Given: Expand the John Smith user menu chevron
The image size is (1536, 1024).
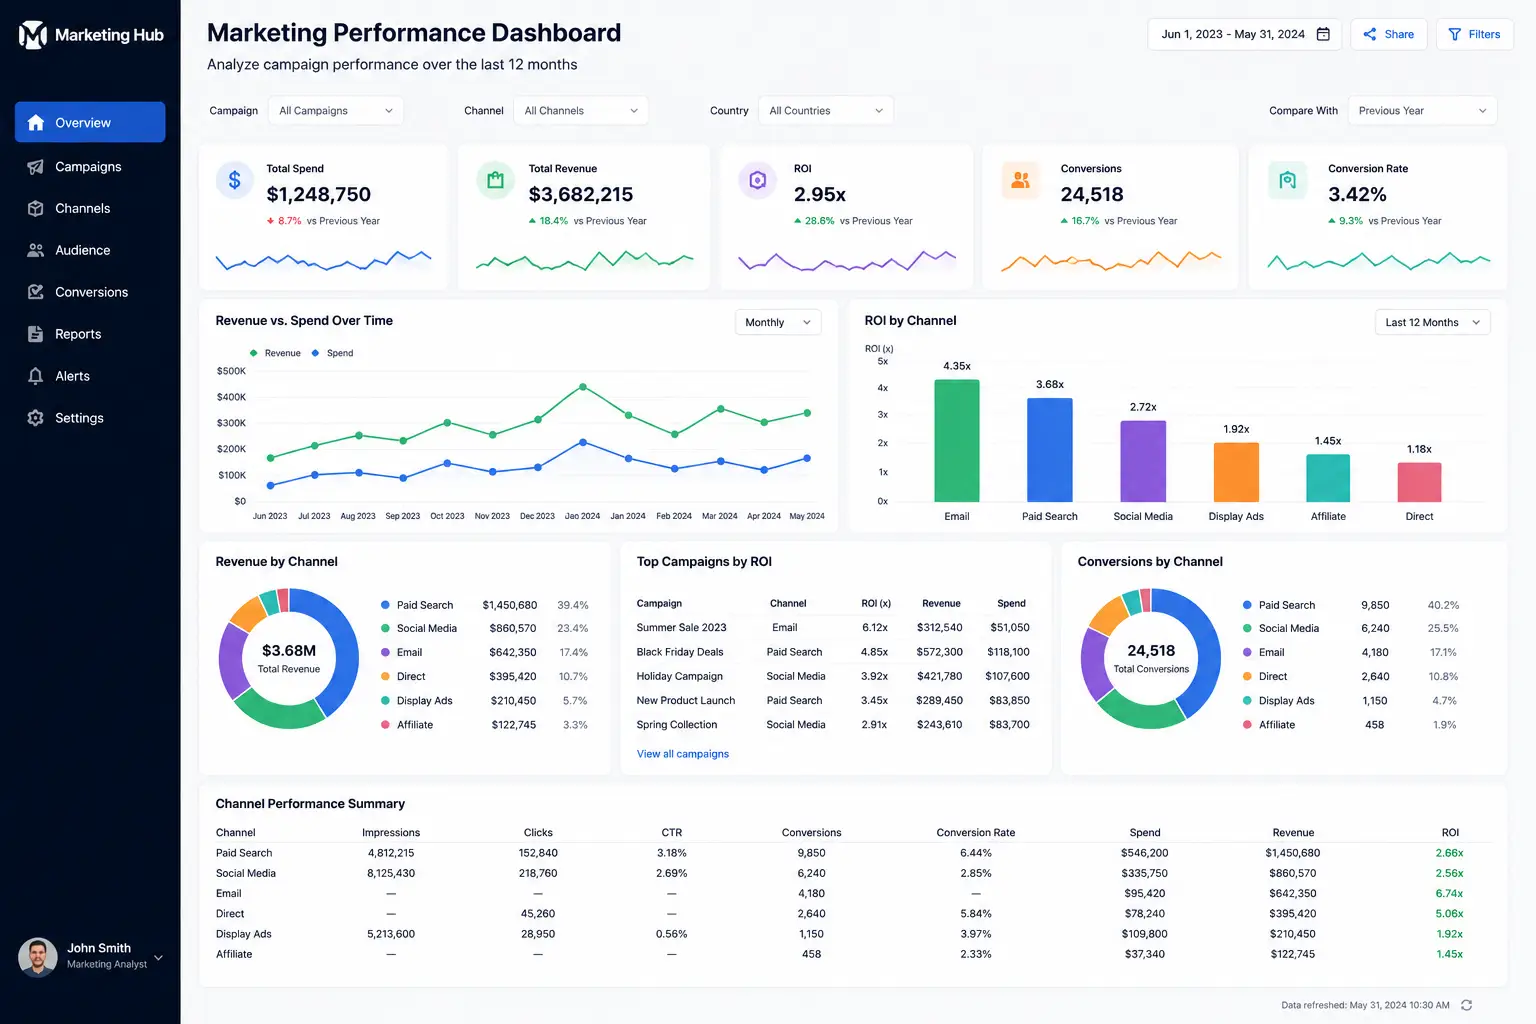Looking at the screenshot, I should click(x=158, y=958).
